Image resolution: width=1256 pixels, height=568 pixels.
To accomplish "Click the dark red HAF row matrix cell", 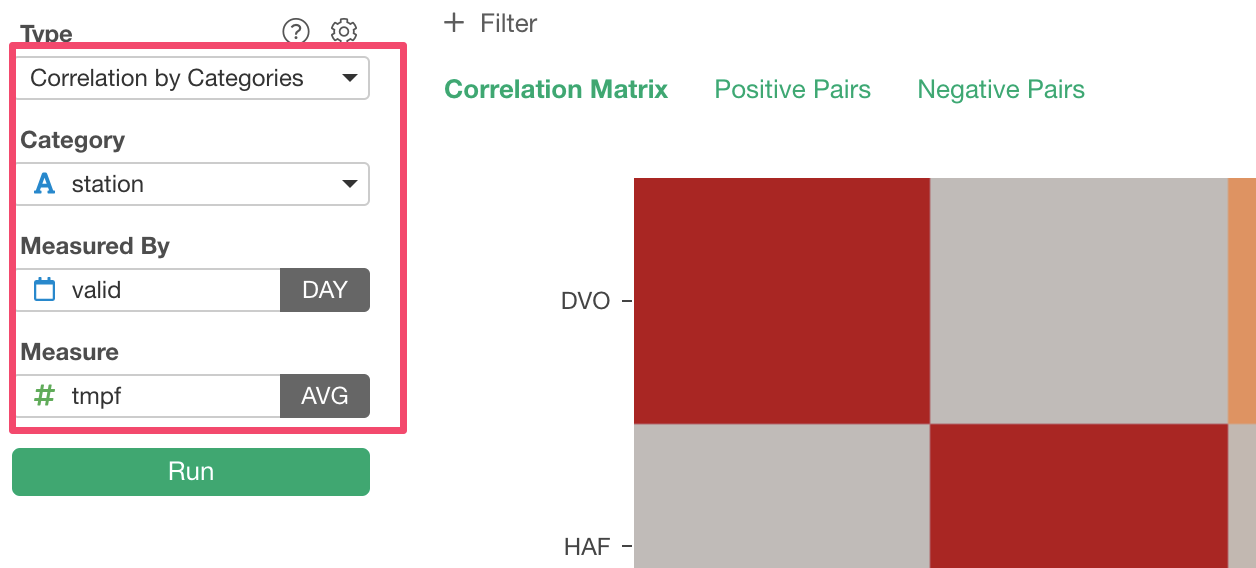I will coord(1079,496).
